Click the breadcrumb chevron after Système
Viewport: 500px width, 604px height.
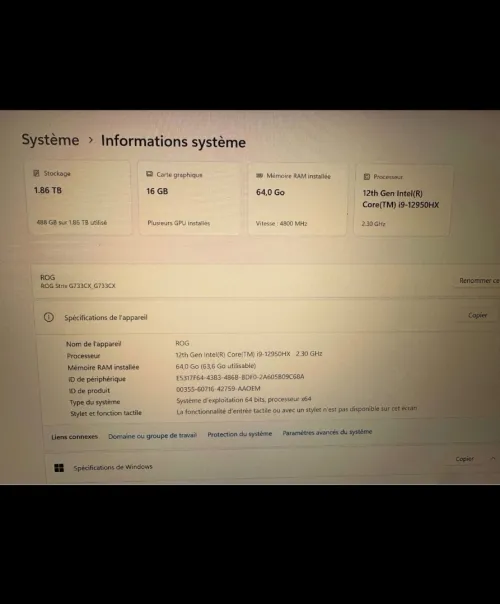91,140
